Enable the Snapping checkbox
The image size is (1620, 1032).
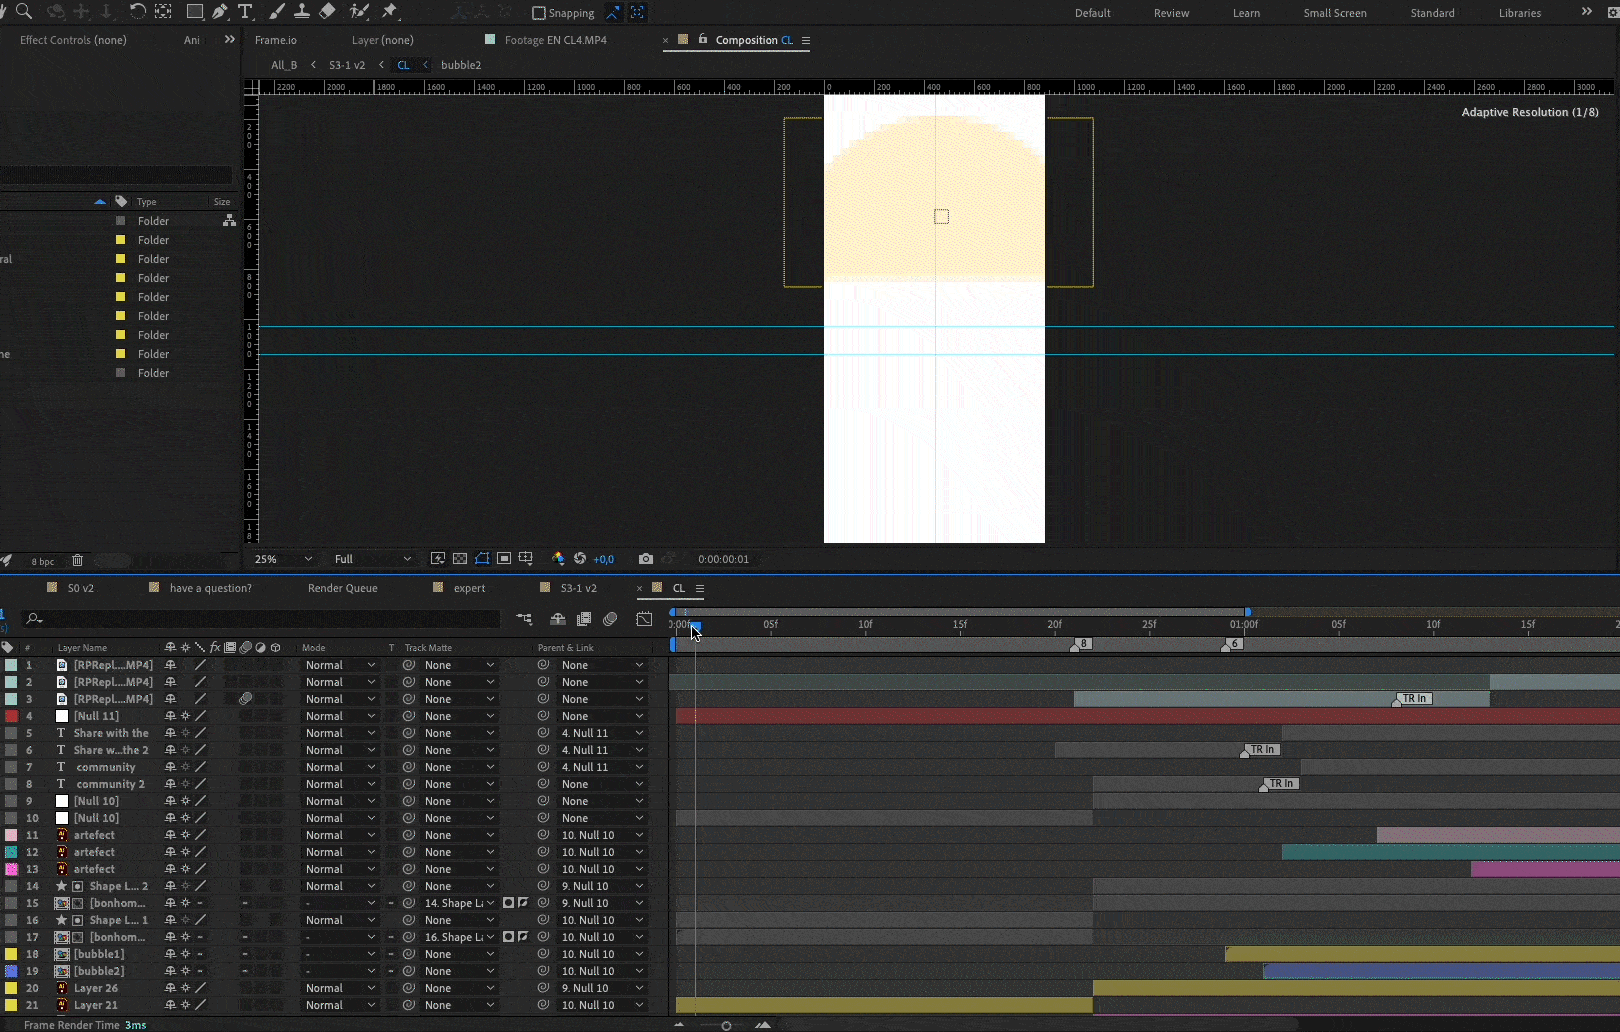click(x=539, y=13)
